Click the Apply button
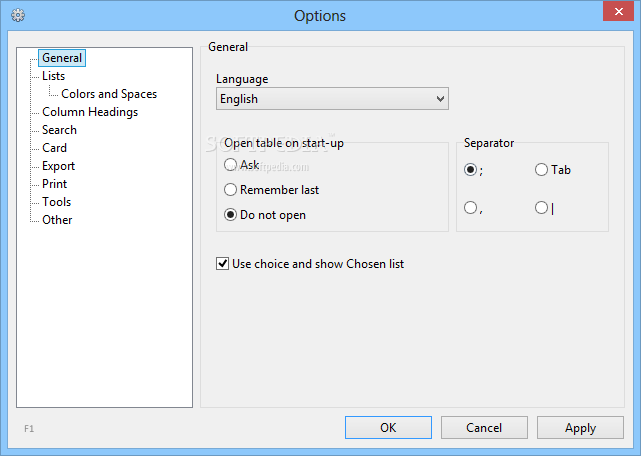Viewport: 641px width, 456px height. coord(580,427)
